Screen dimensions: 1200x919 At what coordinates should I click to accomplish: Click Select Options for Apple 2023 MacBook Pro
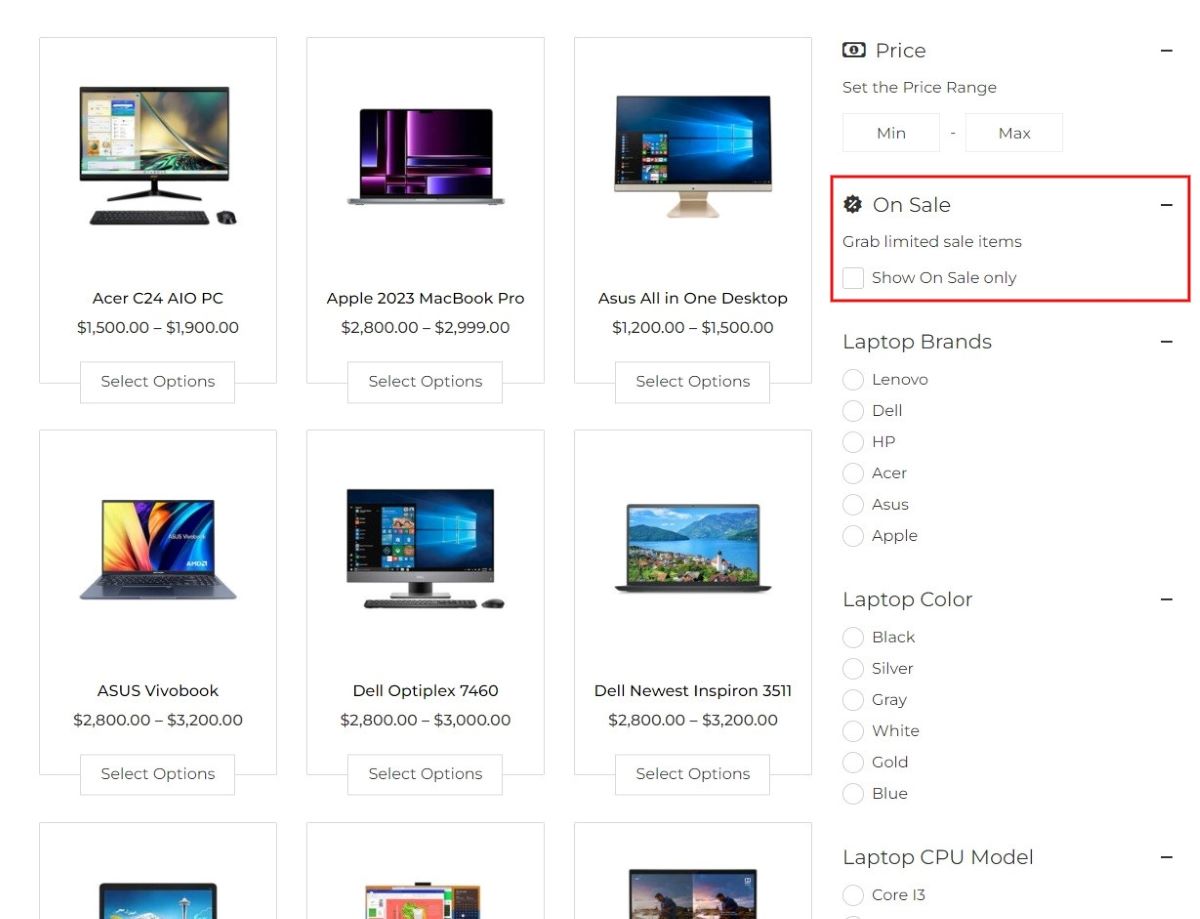click(425, 382)
